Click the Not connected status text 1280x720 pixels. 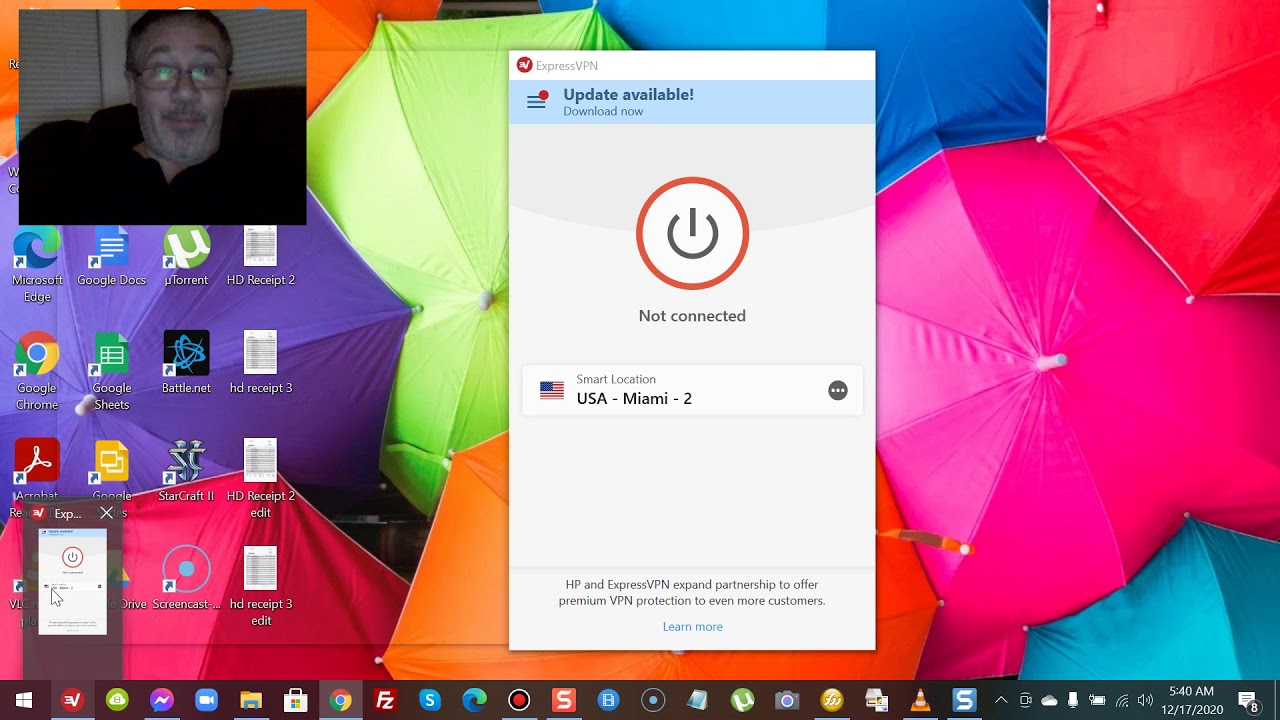pyautogui.click(x=692, y=316)
